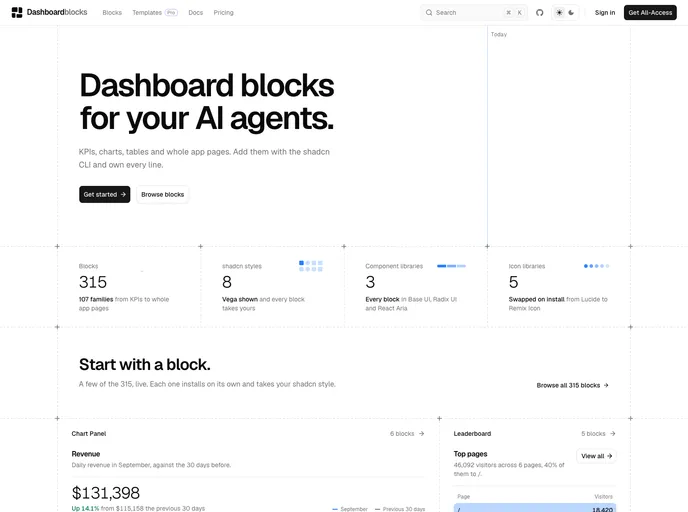Click the Component libraries count 3
Viewport: 688px width, 512px height.
point(370,282)
